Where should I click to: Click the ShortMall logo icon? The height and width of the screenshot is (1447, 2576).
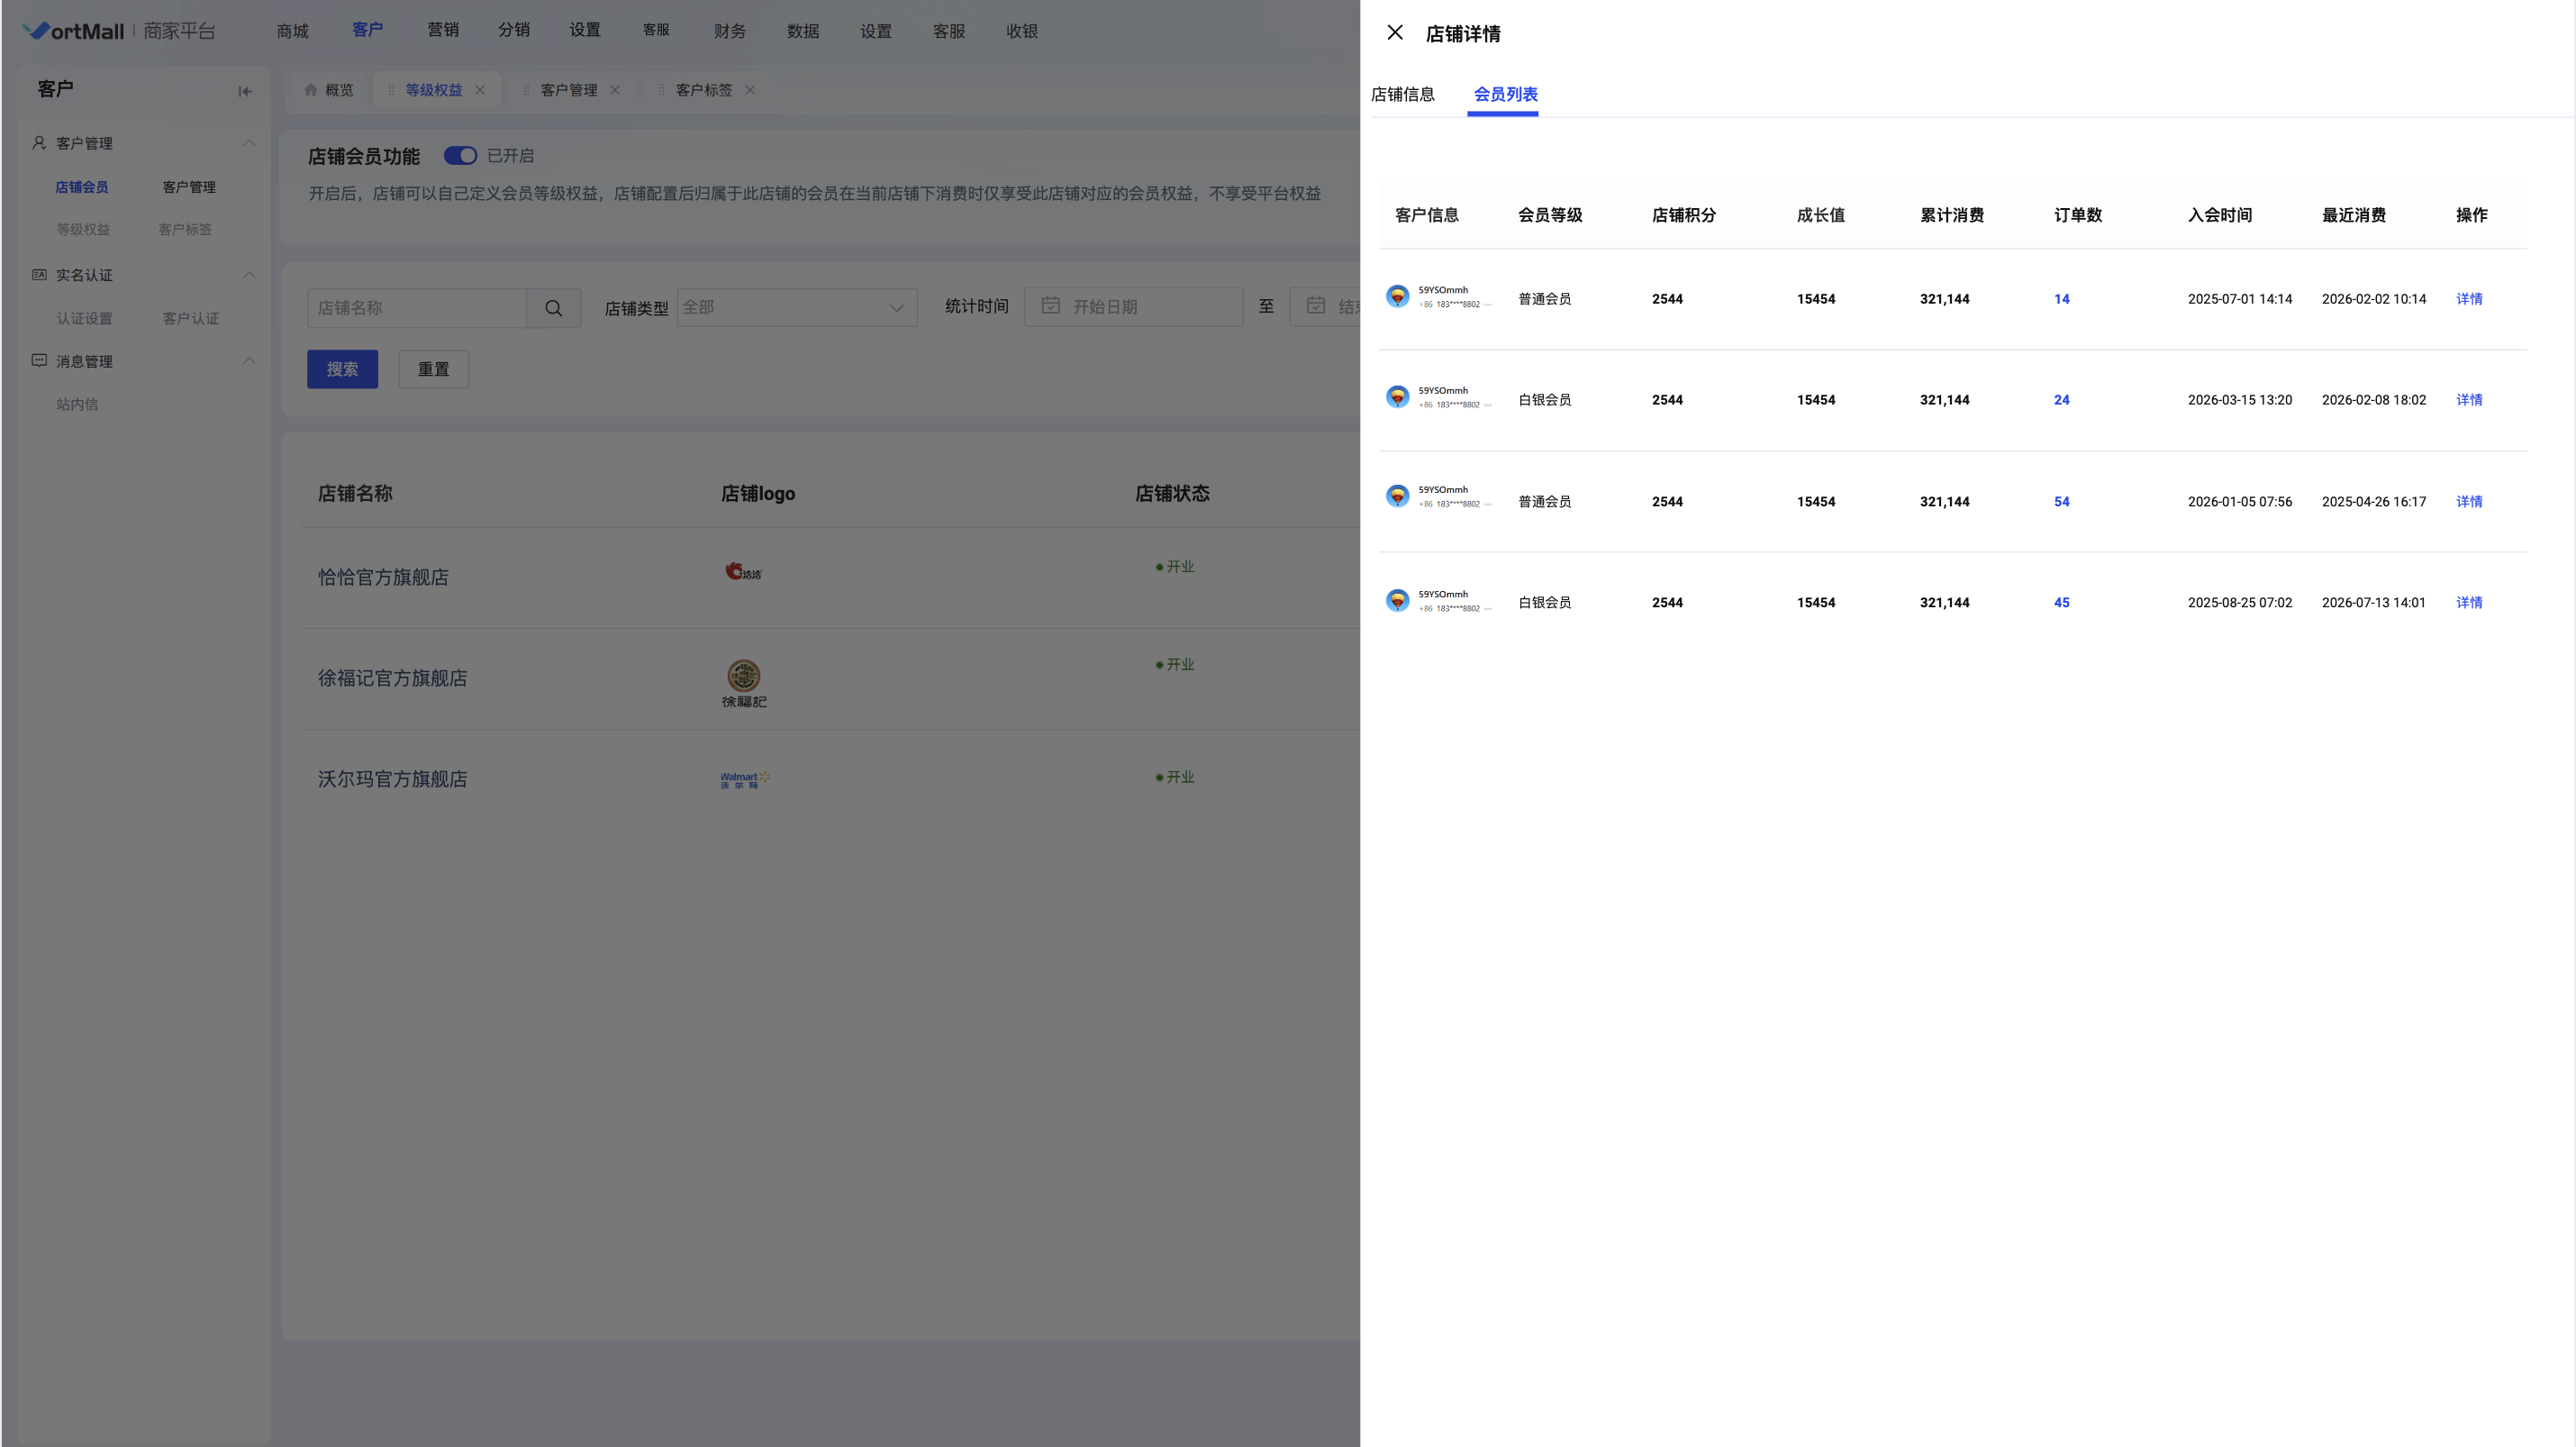tap(35, 31)
